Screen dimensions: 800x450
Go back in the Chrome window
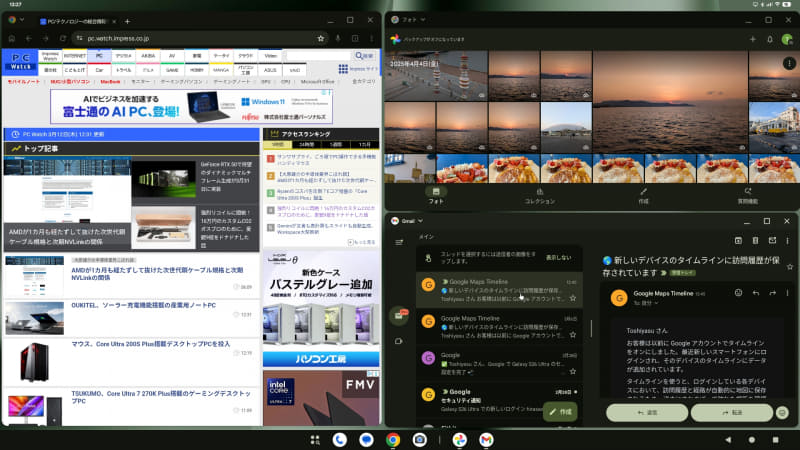click(x=29, y=38)
